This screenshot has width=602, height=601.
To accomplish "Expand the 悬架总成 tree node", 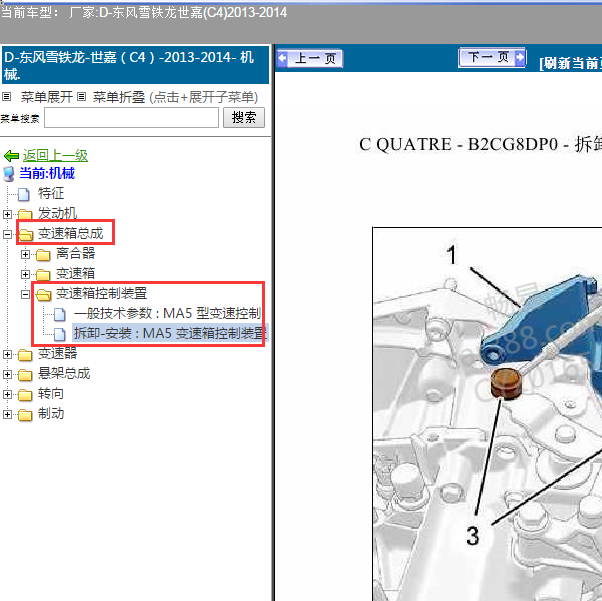I will [x=7, y=374].
